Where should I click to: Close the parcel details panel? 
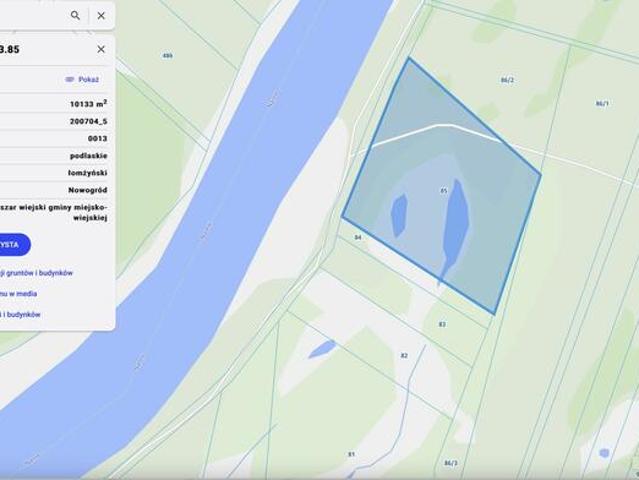pos(101,49)
